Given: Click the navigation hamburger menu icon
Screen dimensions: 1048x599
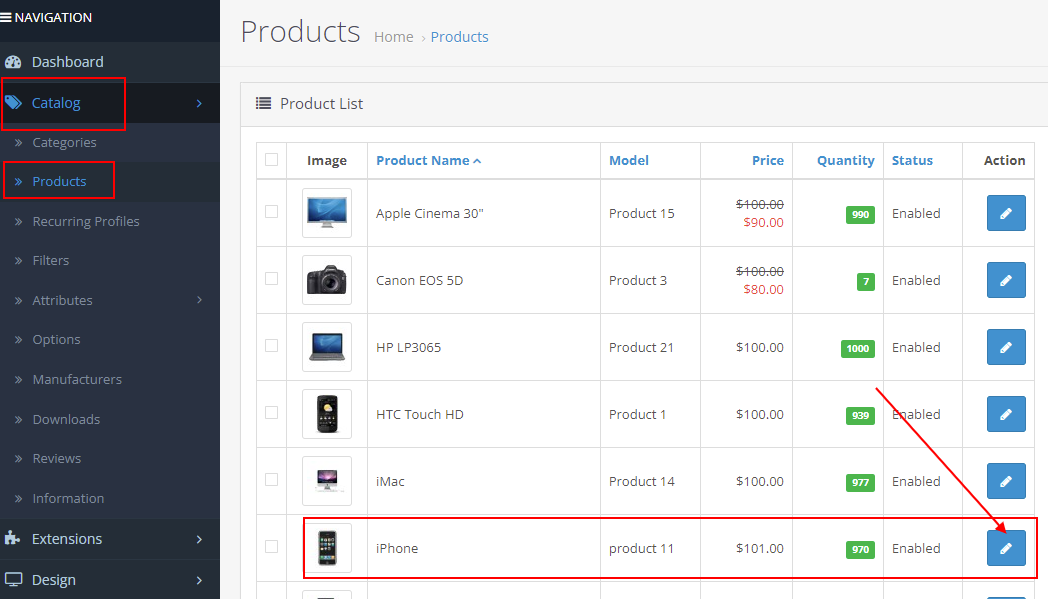Looking at the screenshot, I should [5, 17].
